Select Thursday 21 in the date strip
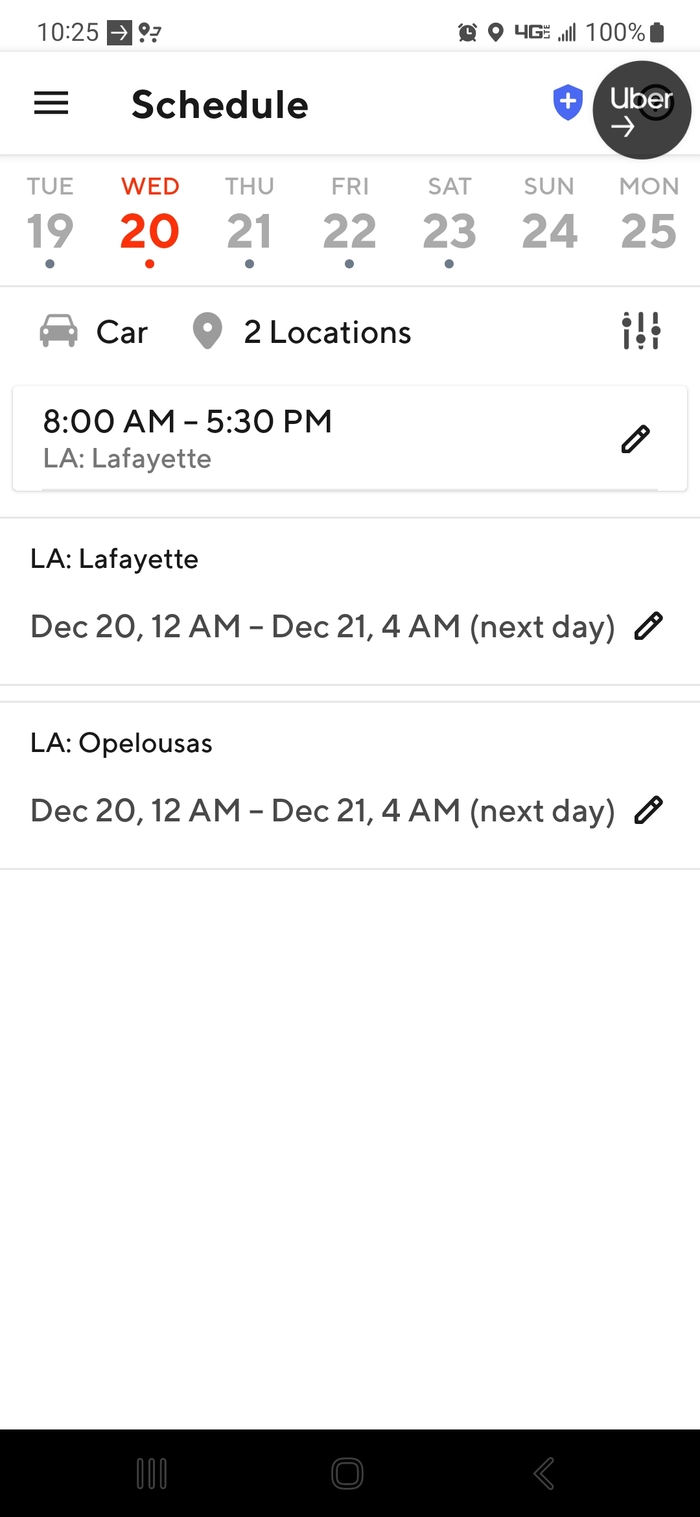This screenshot has width=700, height=1517. (249, 220)
